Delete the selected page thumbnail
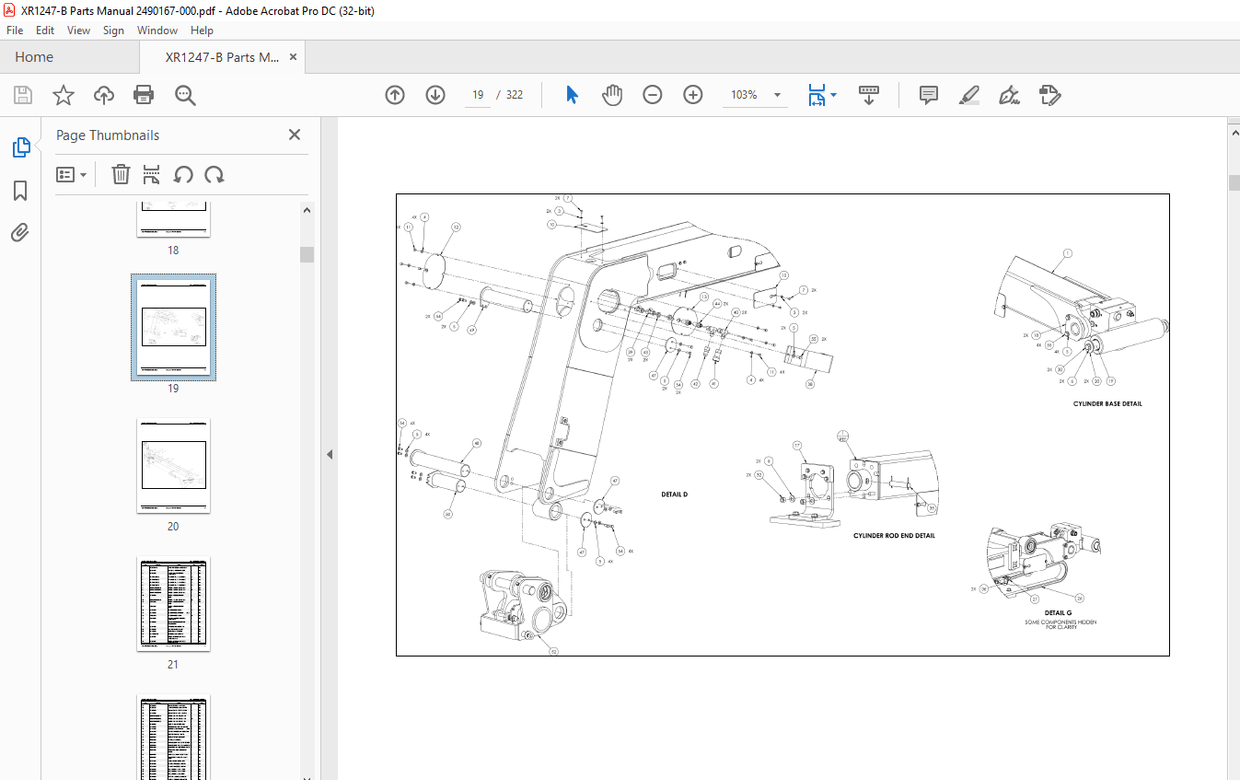1240x780 pixels. (x=120, y=174)
